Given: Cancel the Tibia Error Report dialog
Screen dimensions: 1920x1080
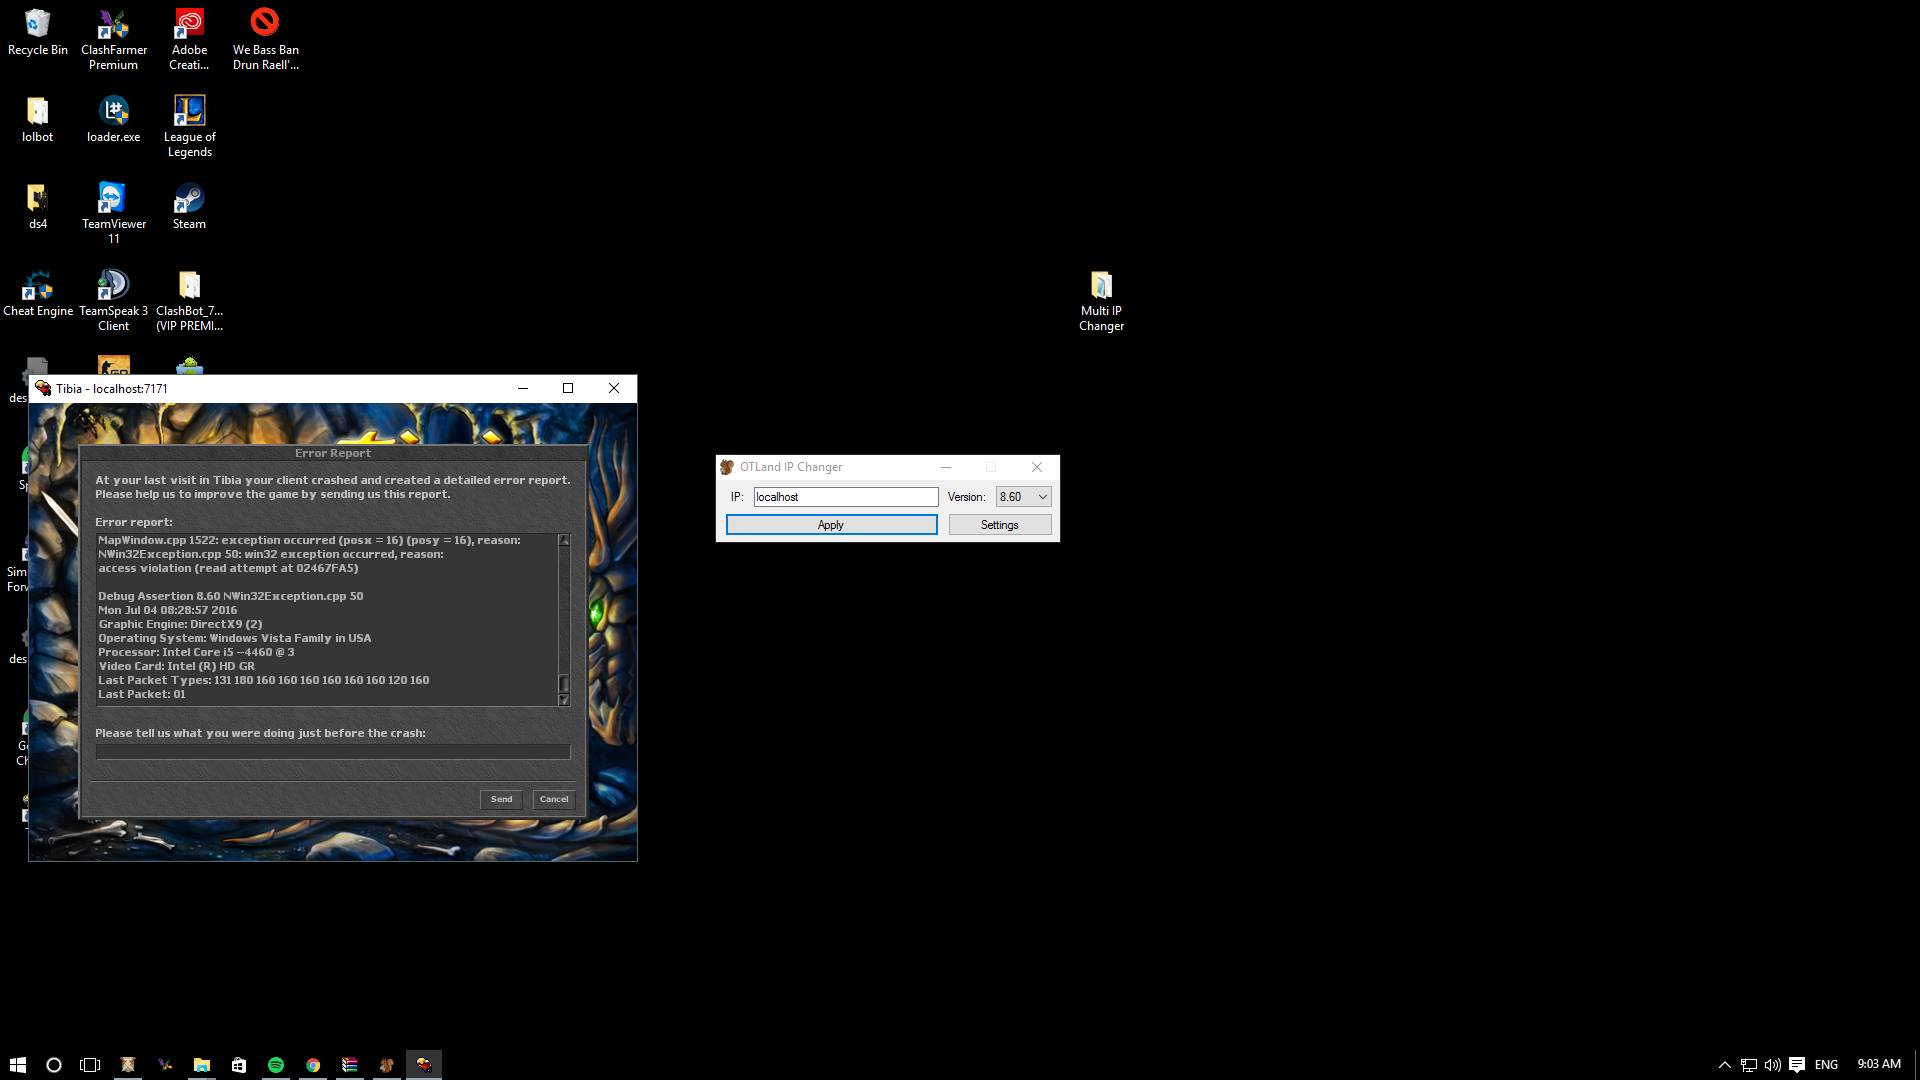Looking at the screenshot, I should coord(554,799).
